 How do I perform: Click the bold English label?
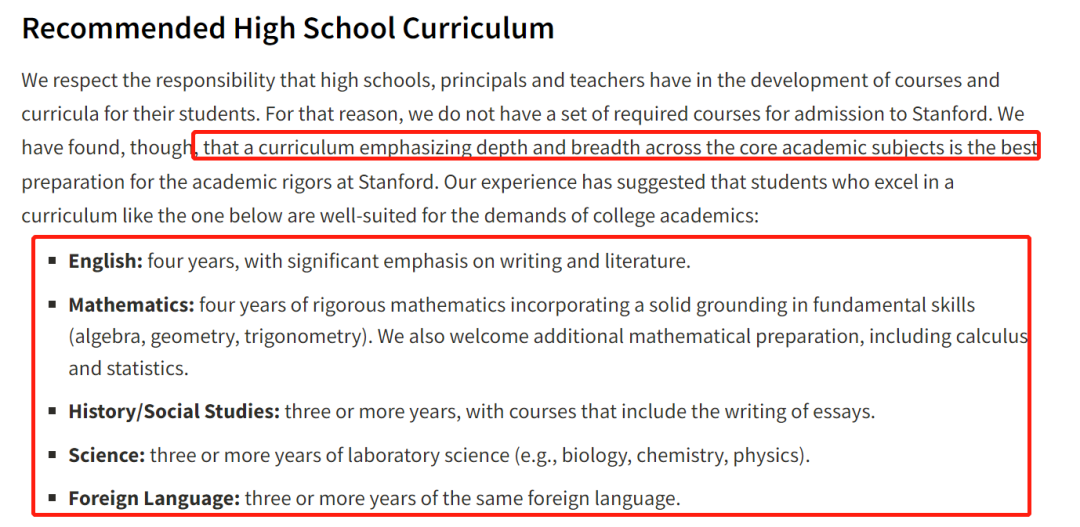coord(105,262)
